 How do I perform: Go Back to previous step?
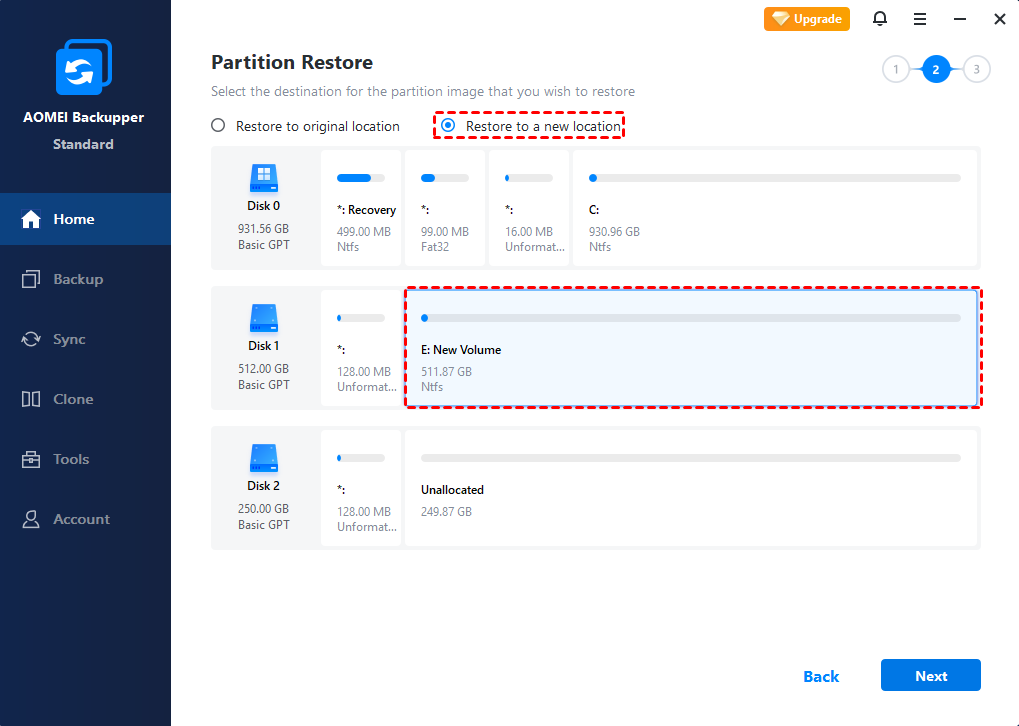click(821, 677)
